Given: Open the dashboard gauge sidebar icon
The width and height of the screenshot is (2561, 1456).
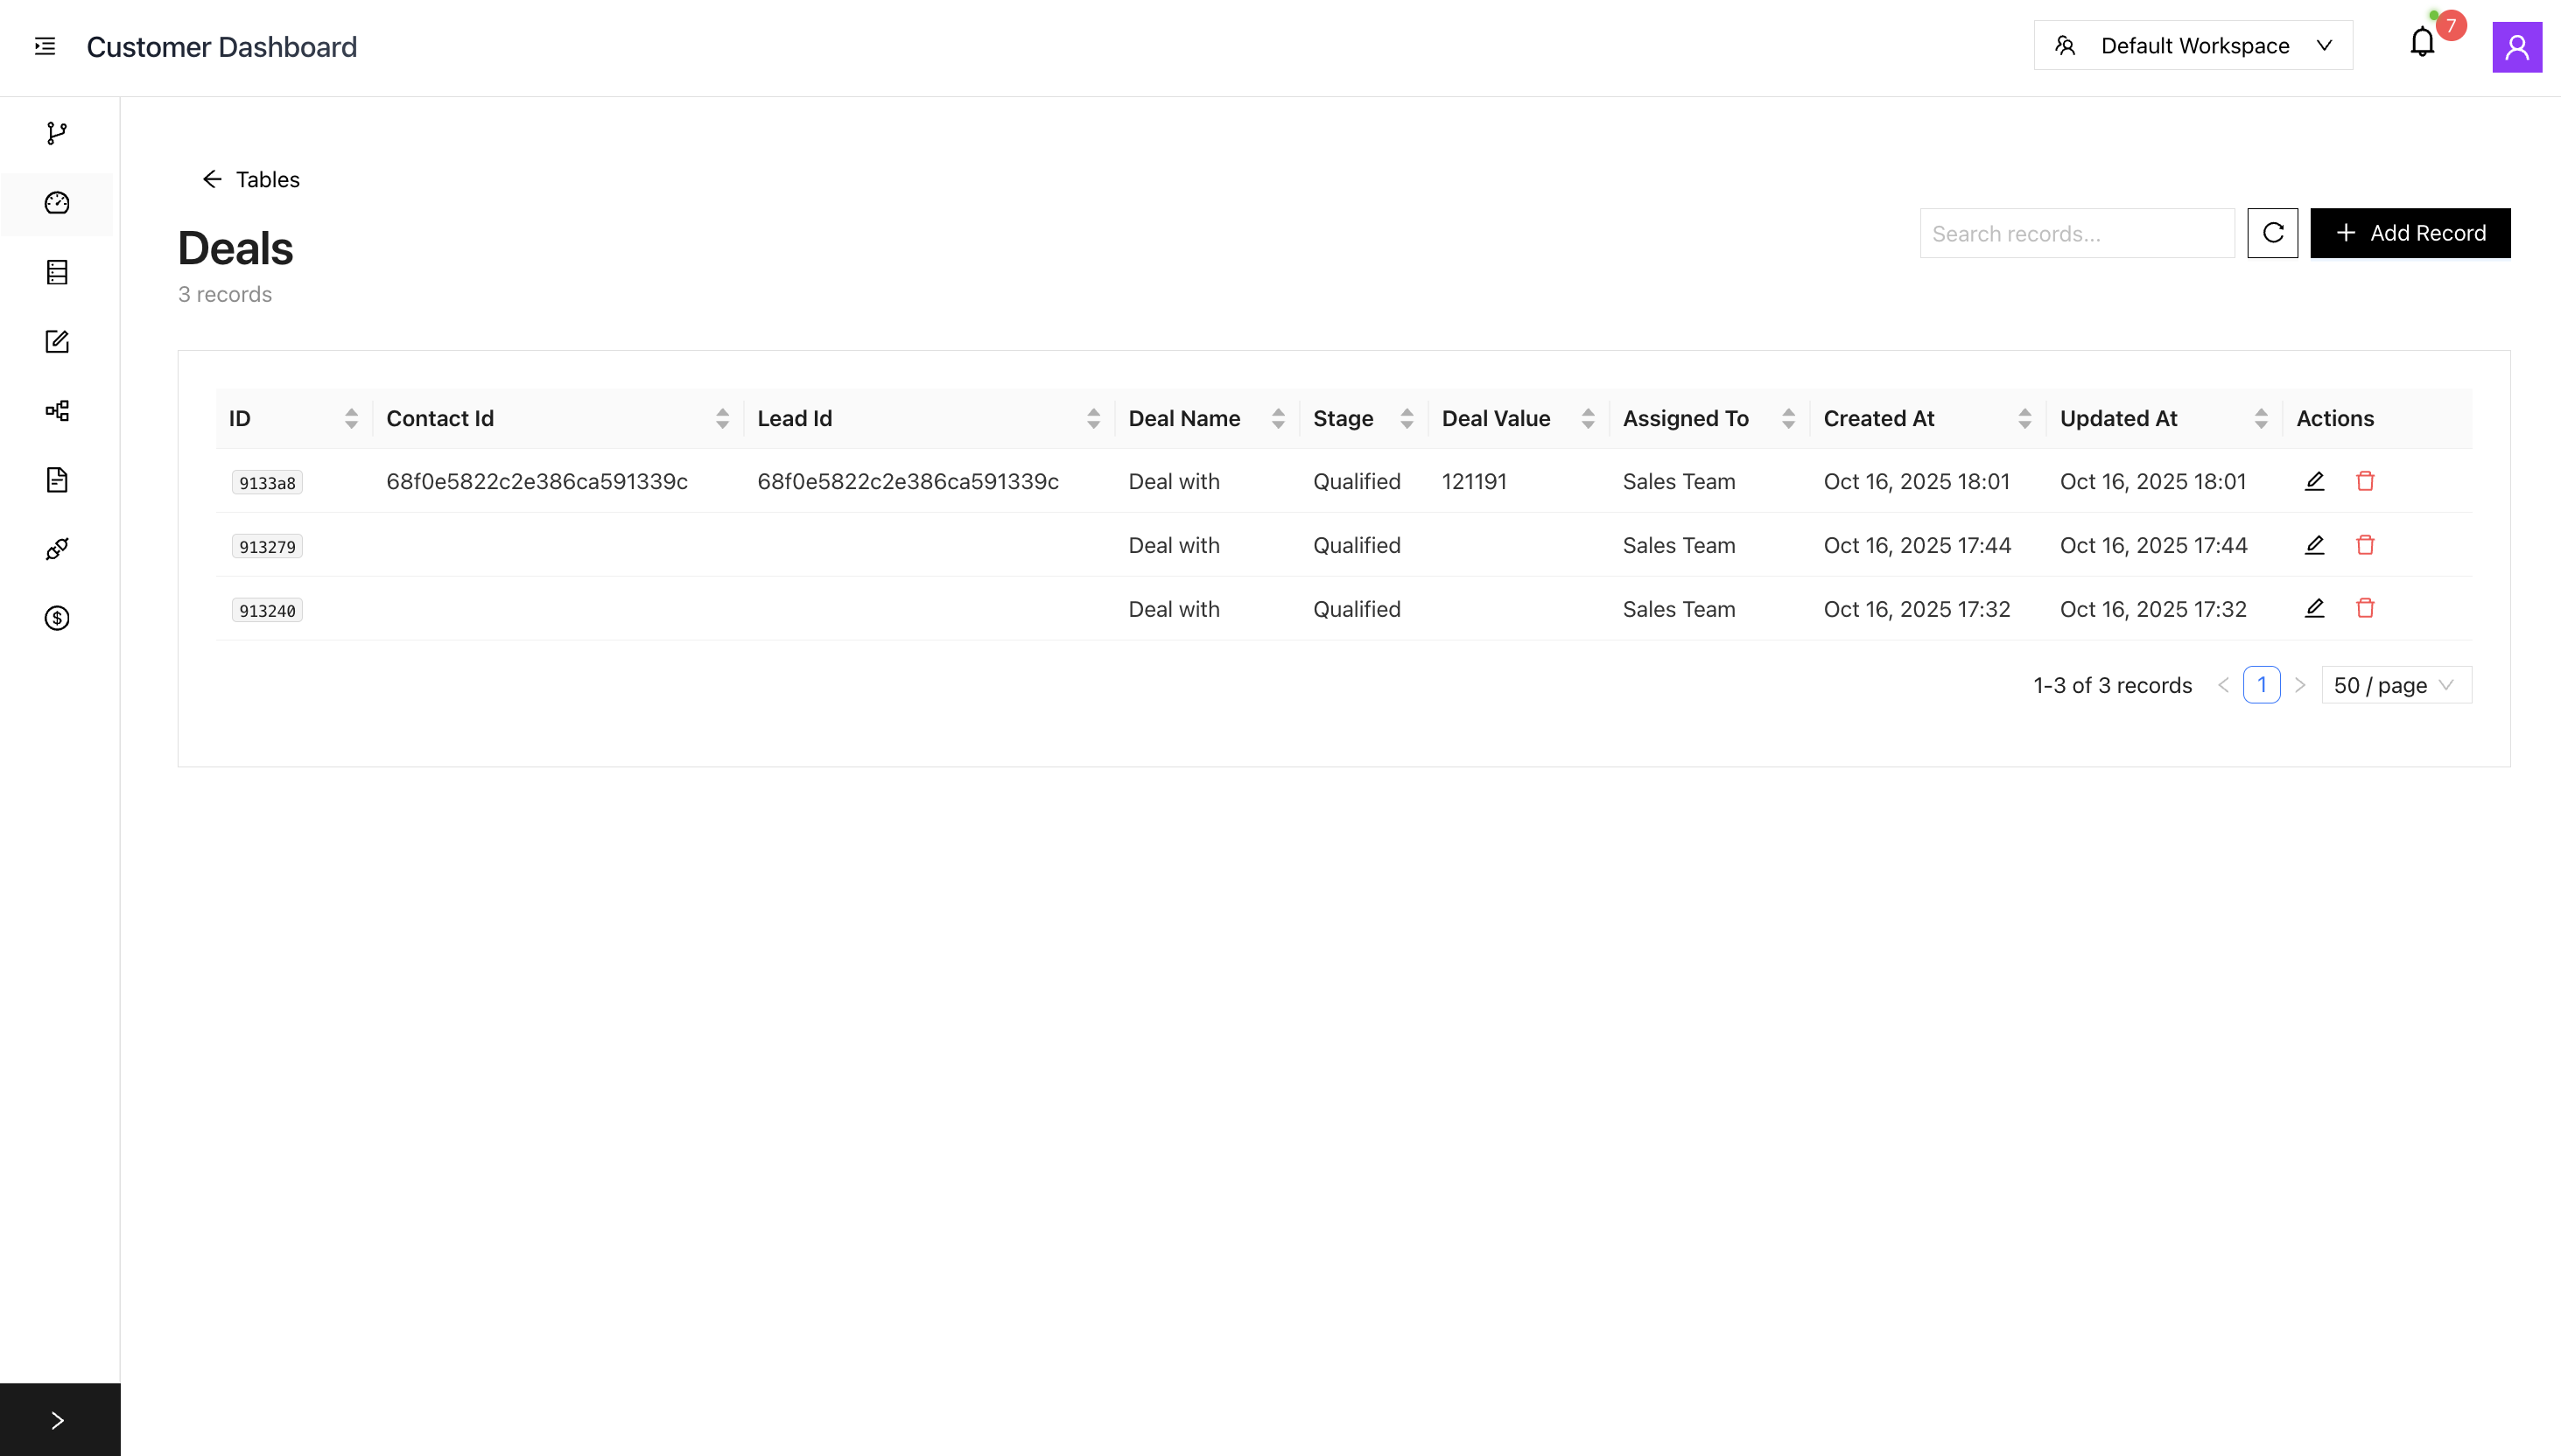Looking at the screenshot, I should pos(57,203).
